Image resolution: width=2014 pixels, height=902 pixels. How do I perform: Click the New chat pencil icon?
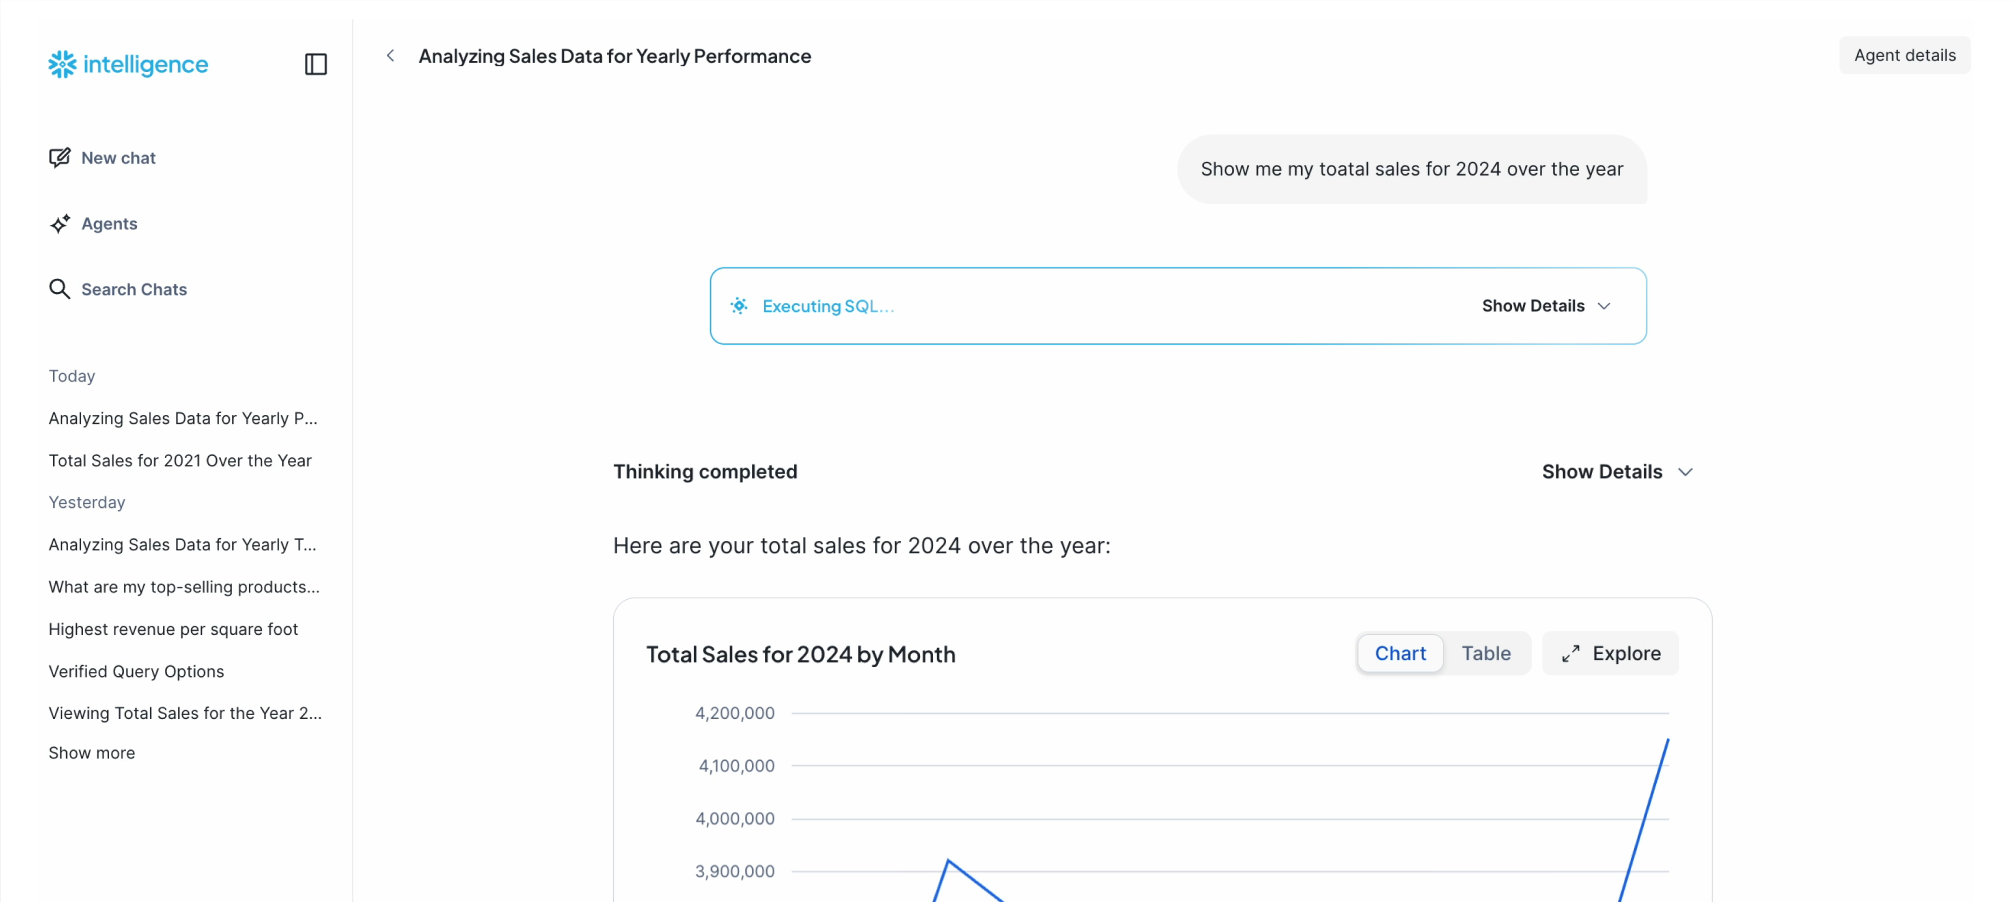60,158
